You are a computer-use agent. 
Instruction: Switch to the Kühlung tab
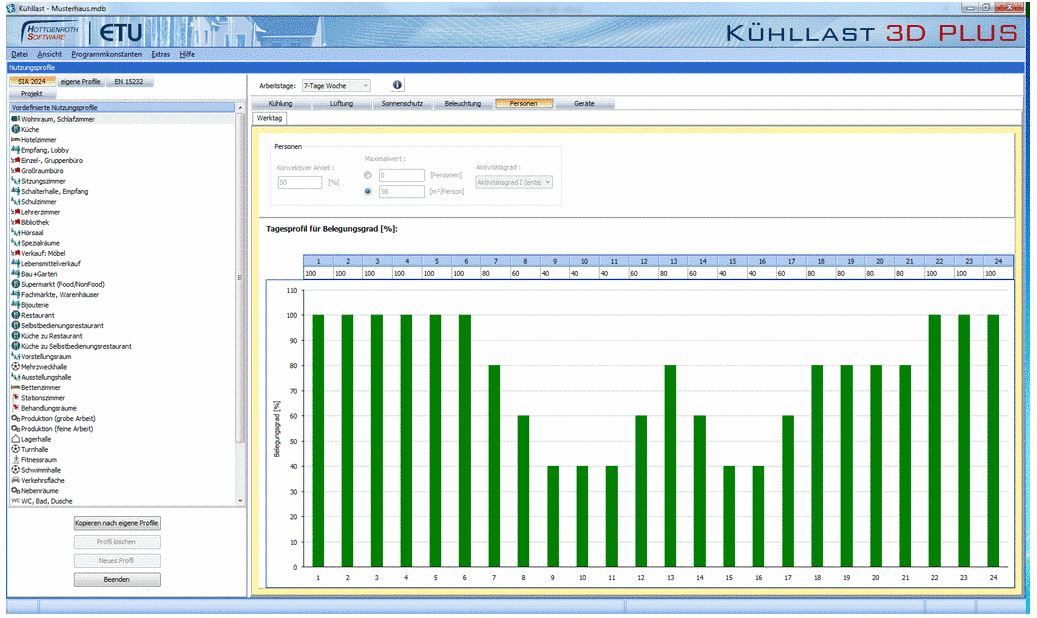point(280,103)
